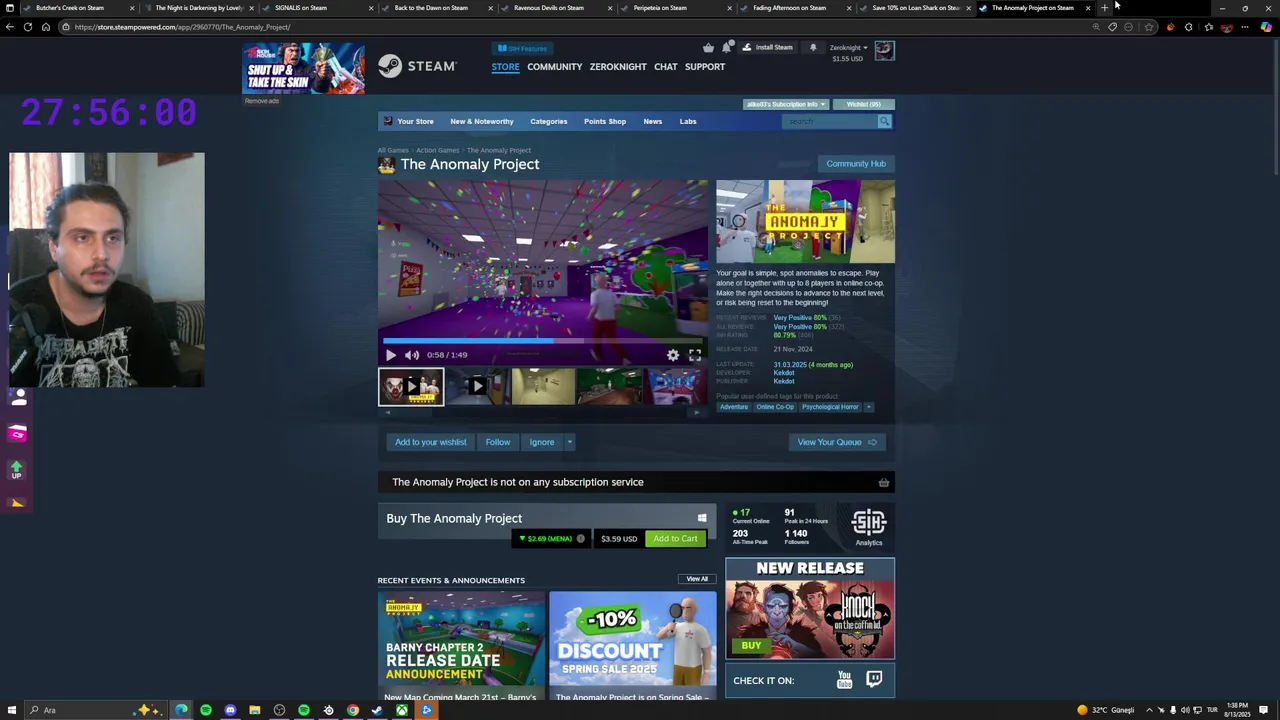This screenshot has height=720, width=1280.
Task: Open Google Chrome from the taskbar
Action: tap(353, 710)
